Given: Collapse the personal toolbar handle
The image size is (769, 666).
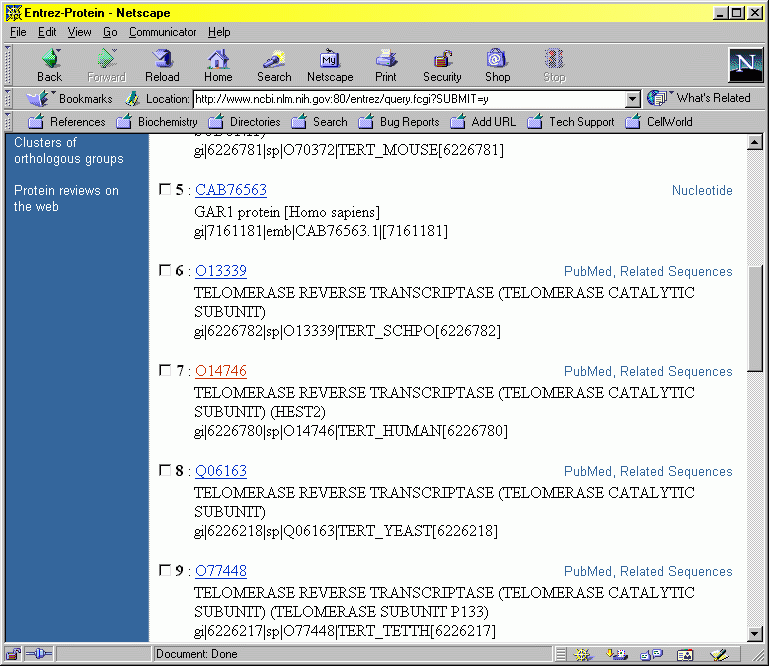Looking at the screenshot, I should 8,122.
